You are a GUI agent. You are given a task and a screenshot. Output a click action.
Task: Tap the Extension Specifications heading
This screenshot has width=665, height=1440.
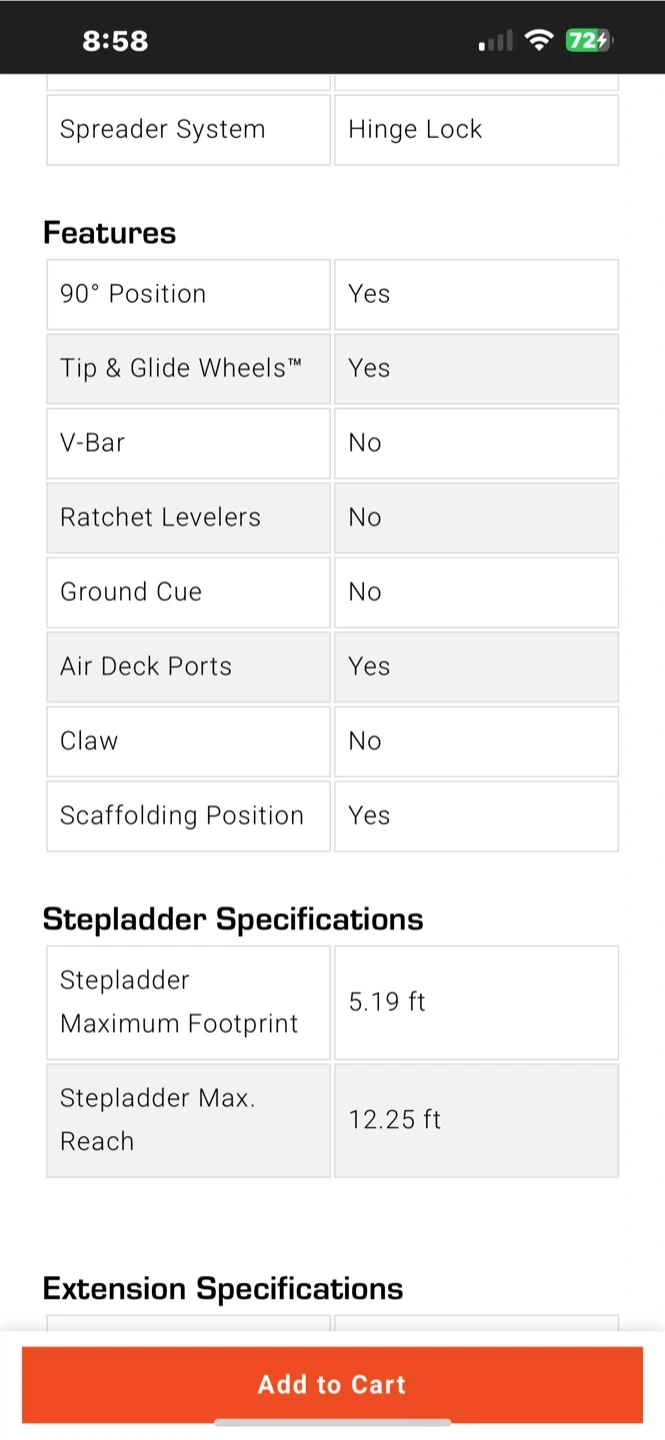click(x=223, y=1288)
